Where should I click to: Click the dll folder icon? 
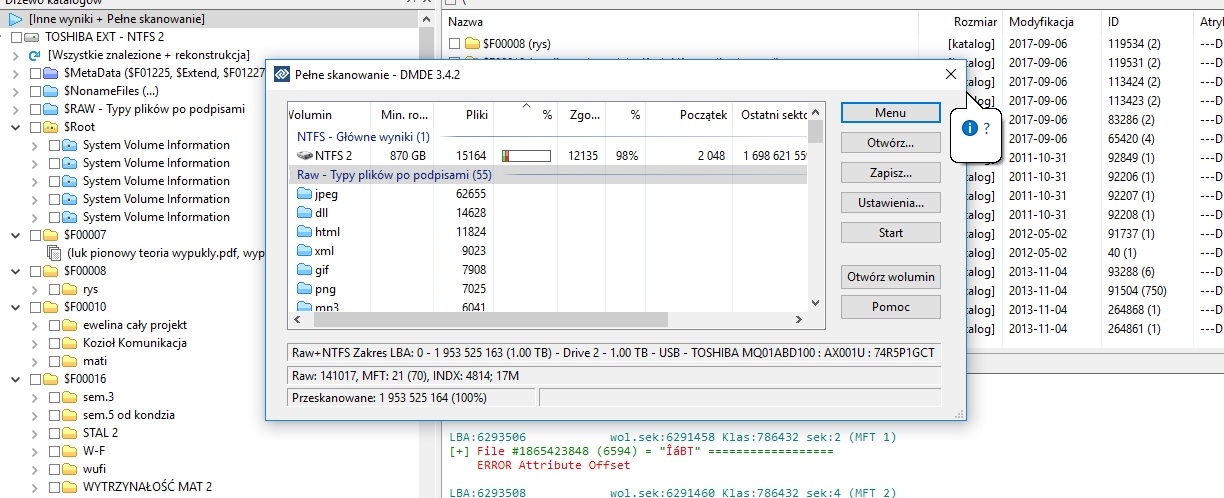tap(305, 213)
